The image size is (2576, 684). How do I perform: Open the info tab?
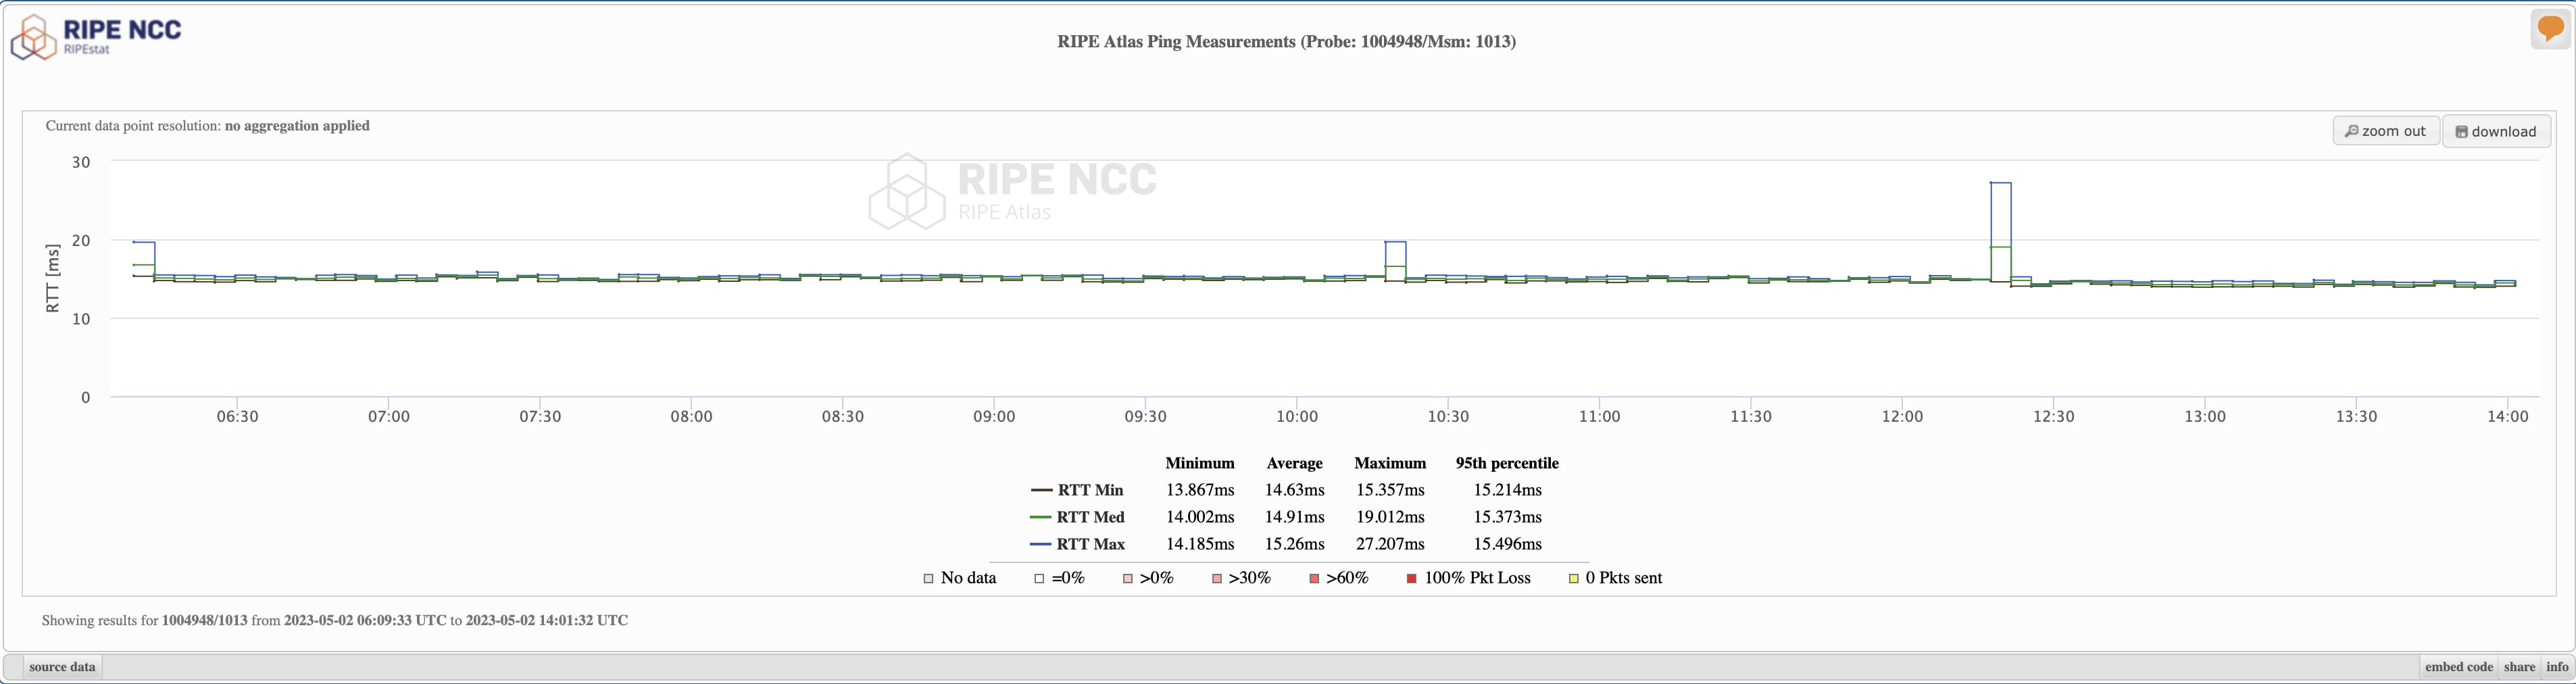2557,667
